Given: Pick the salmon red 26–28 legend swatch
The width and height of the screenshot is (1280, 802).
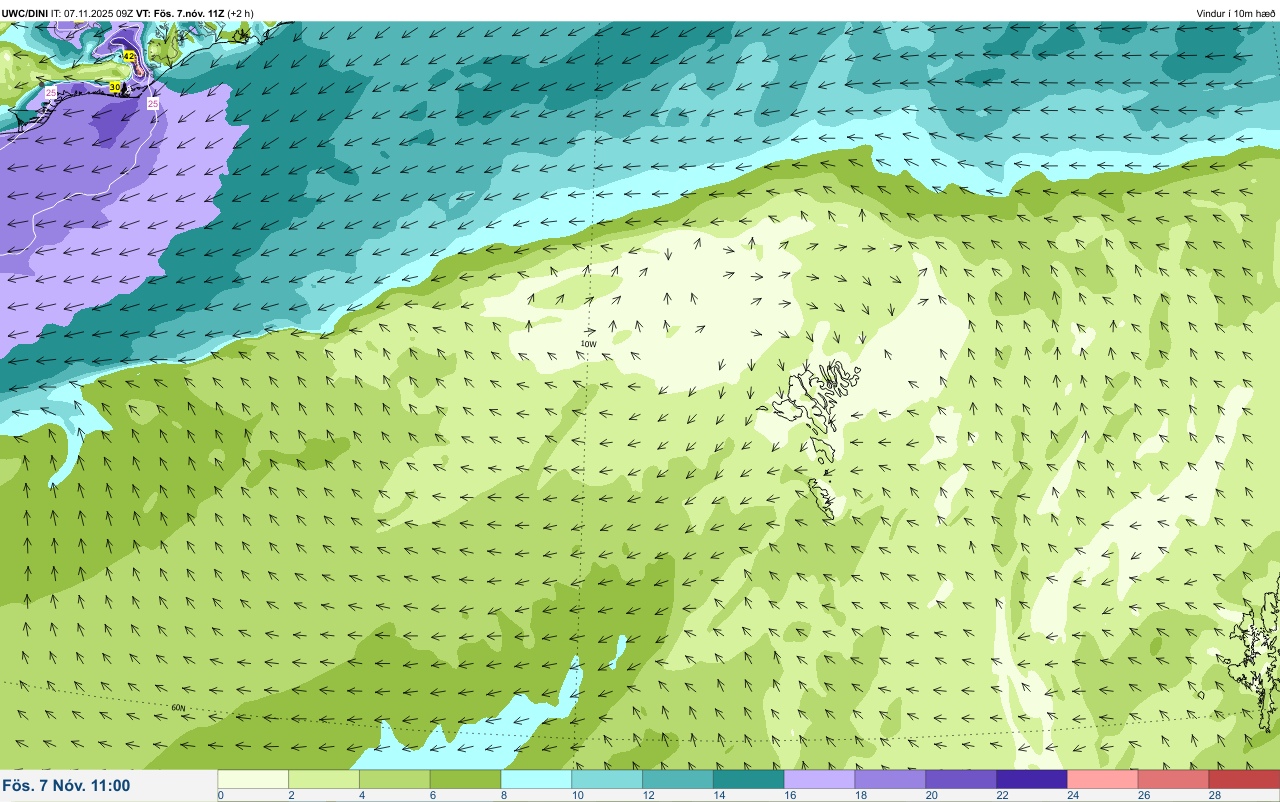Looking at the screenshot, I should (1174, 779).
